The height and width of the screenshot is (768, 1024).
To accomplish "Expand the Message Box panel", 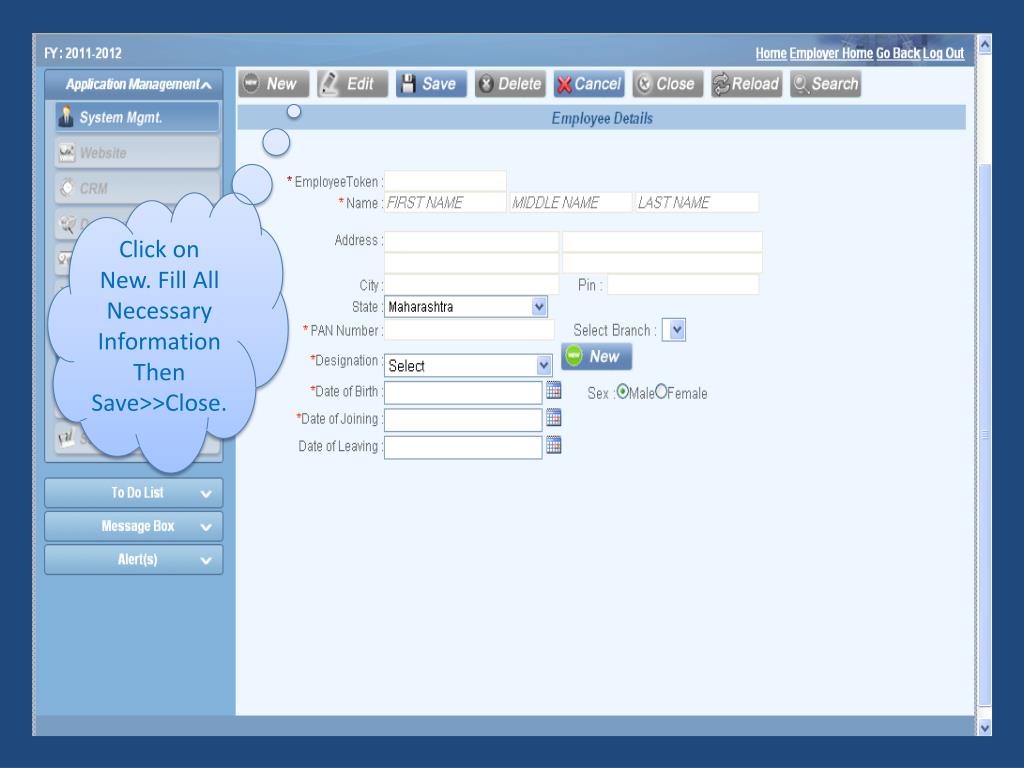I will click(134, 526).
